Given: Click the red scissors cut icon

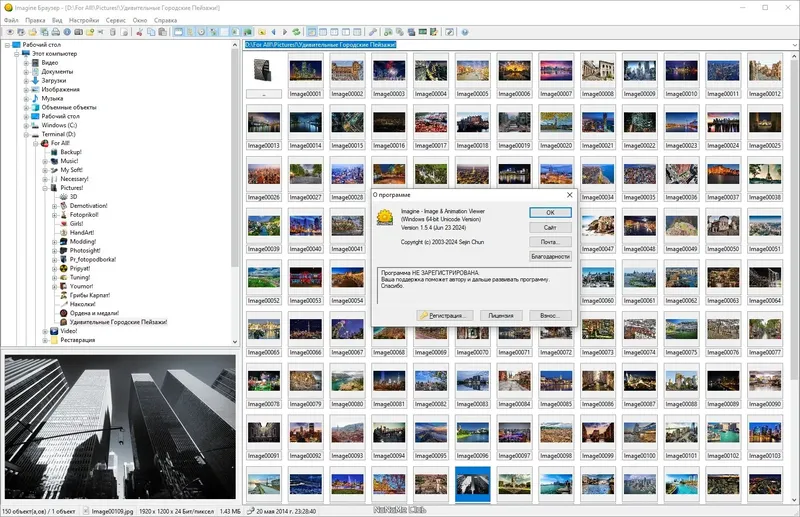Looking at the screenshot, I should 139,32.
